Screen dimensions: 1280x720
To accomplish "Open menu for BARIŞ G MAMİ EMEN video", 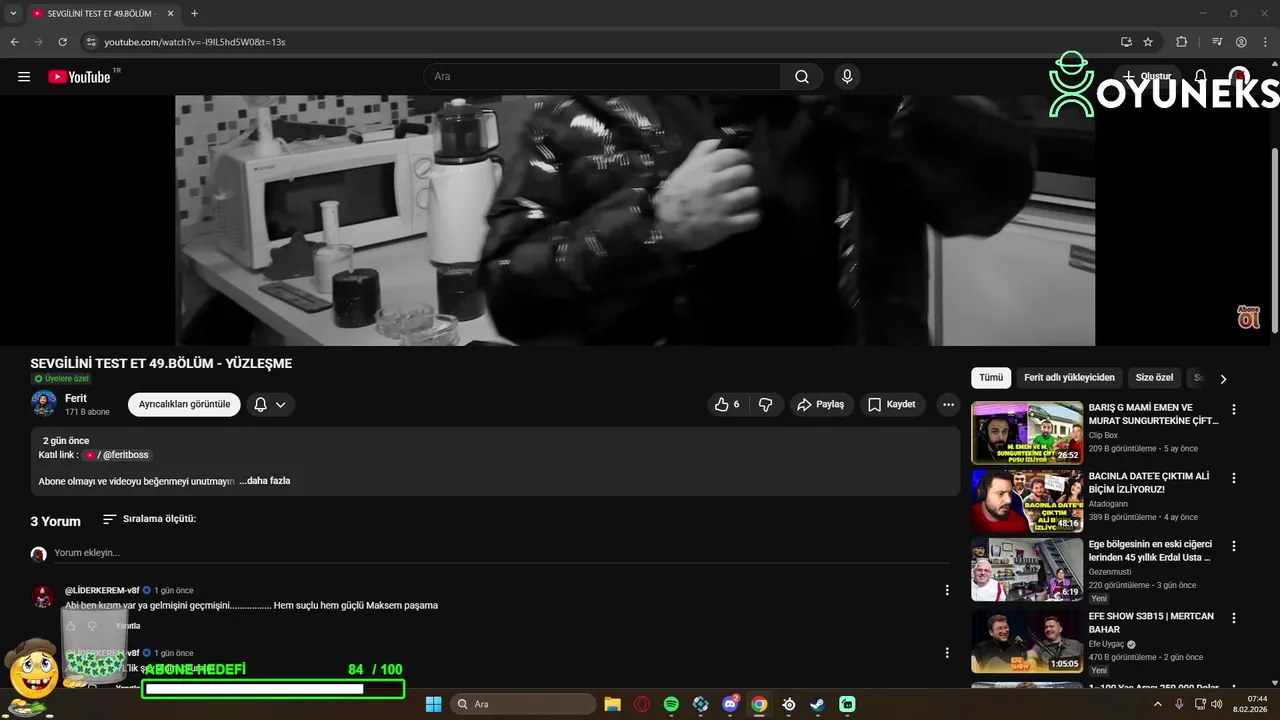I will tap(1233, 409).
